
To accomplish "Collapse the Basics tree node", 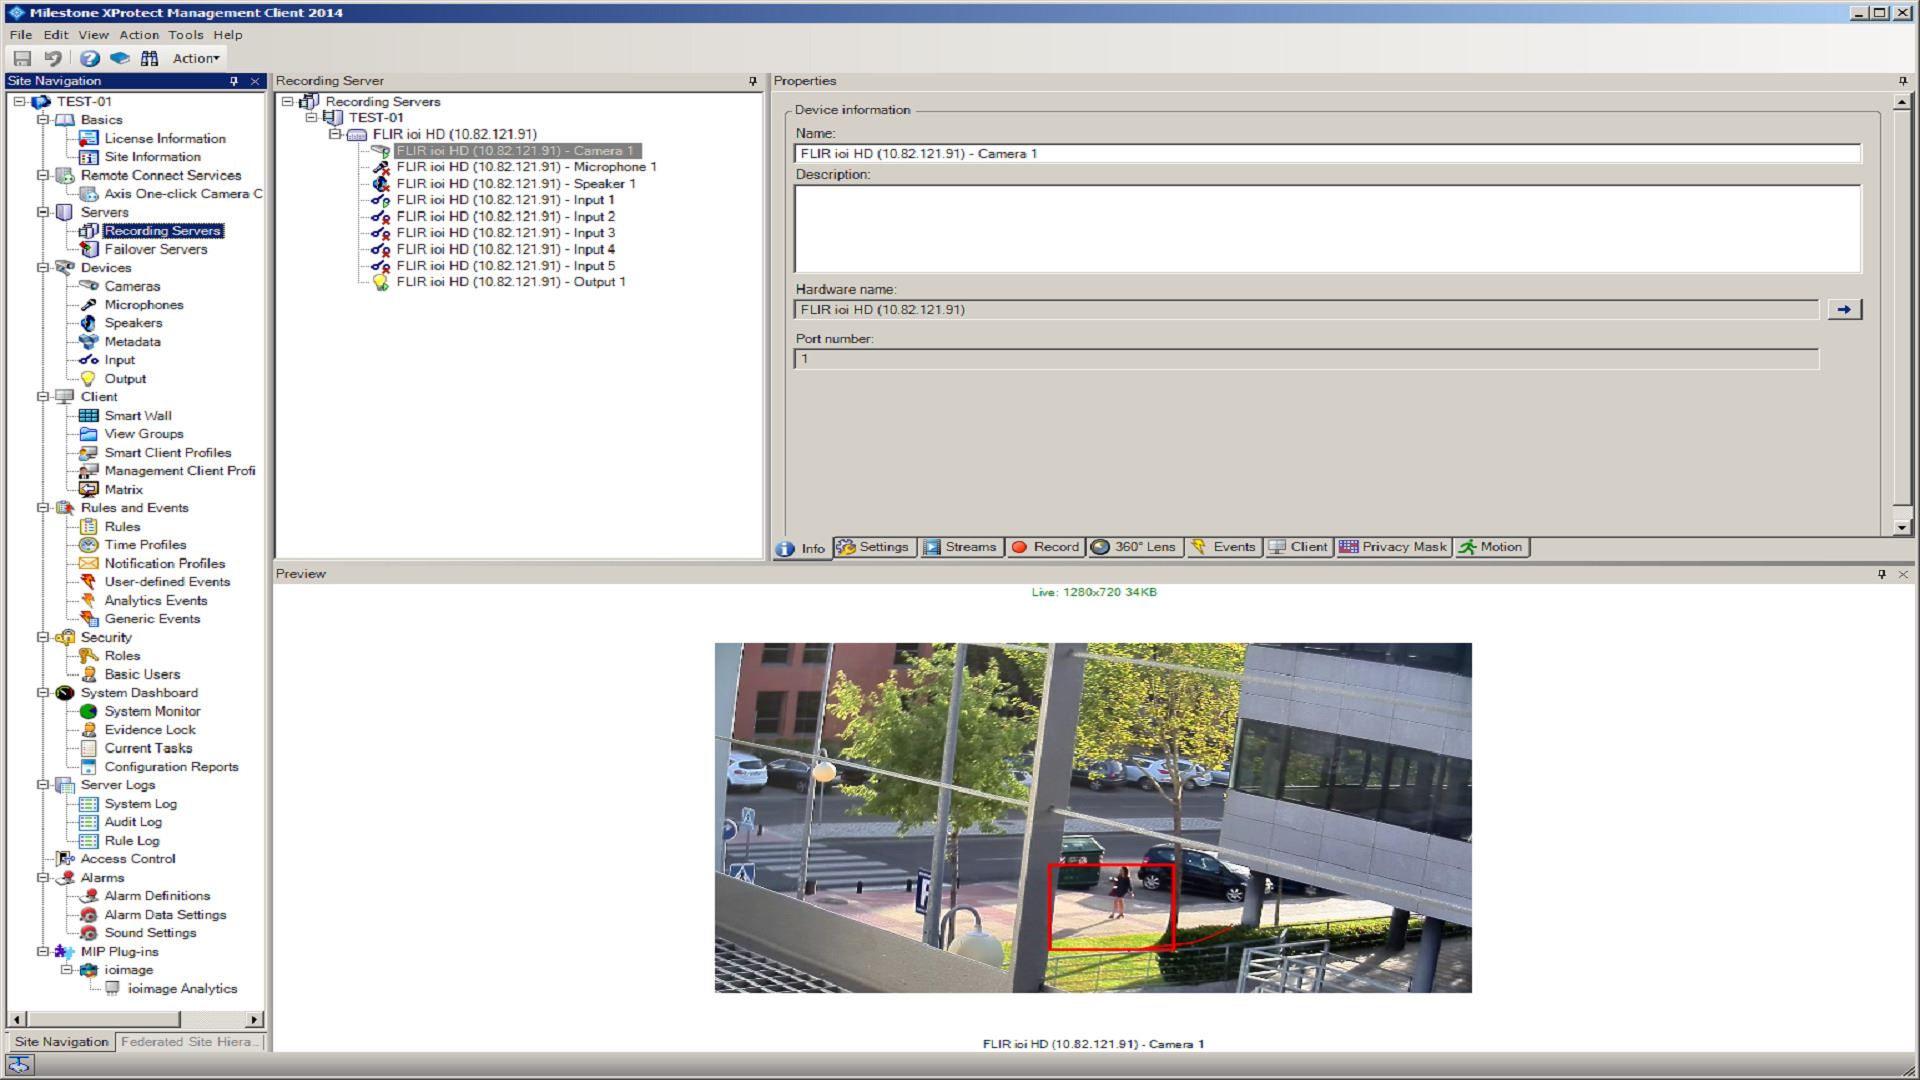I will [43, 120].
